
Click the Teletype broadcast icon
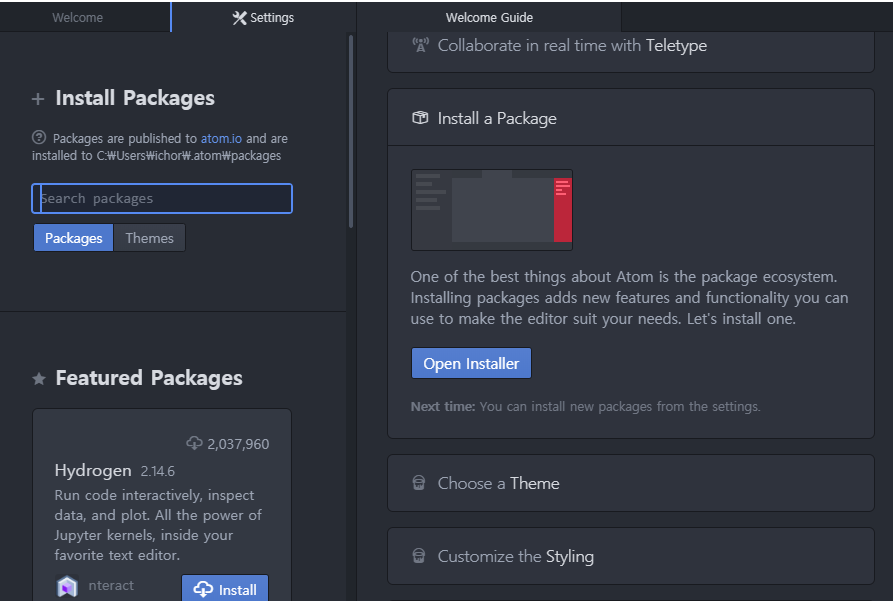pyautogui.click(x=420, y=45)
